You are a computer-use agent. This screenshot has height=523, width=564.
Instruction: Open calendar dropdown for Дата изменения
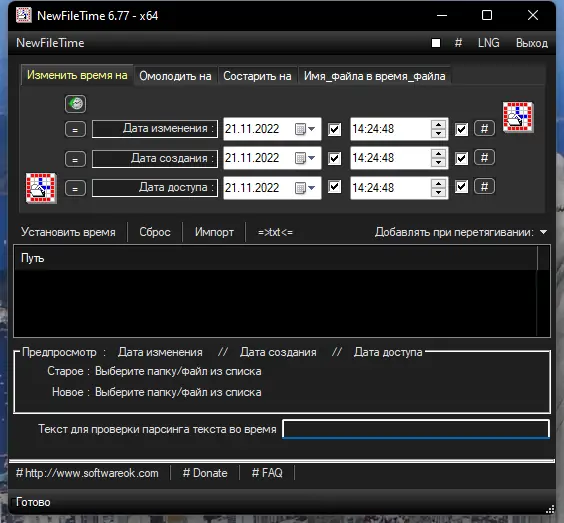pos(305,129)
